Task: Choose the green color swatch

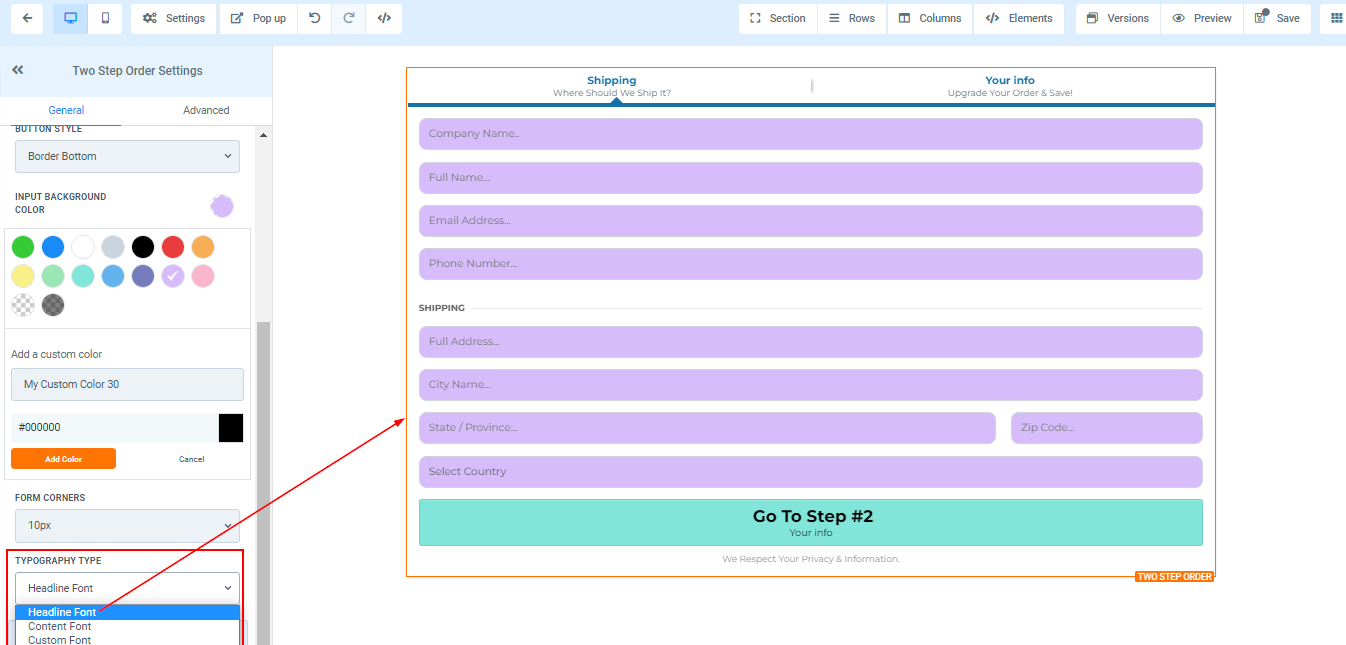Action: (x=23, y=247)
